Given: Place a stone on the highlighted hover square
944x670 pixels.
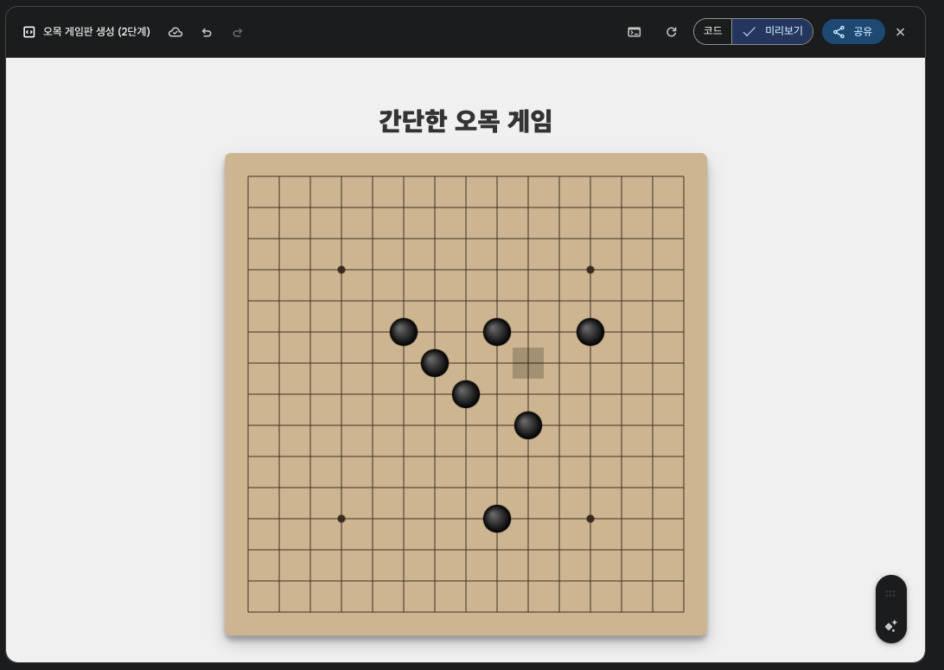Looking at the screenshot, I should pyautogui.click(x=528, y=363).
